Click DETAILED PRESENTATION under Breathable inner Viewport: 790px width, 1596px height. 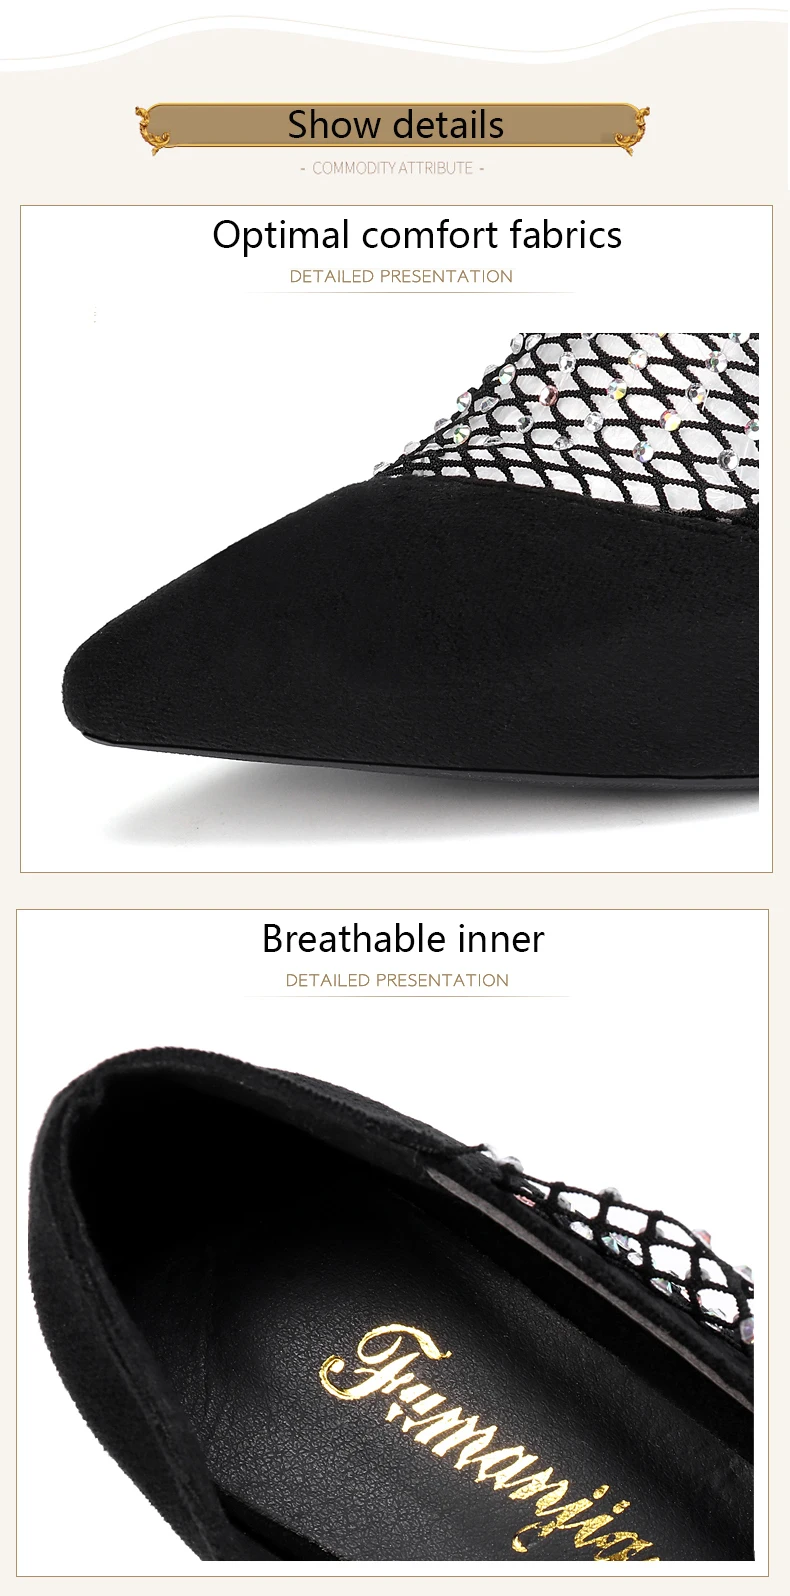coord(397,980)
